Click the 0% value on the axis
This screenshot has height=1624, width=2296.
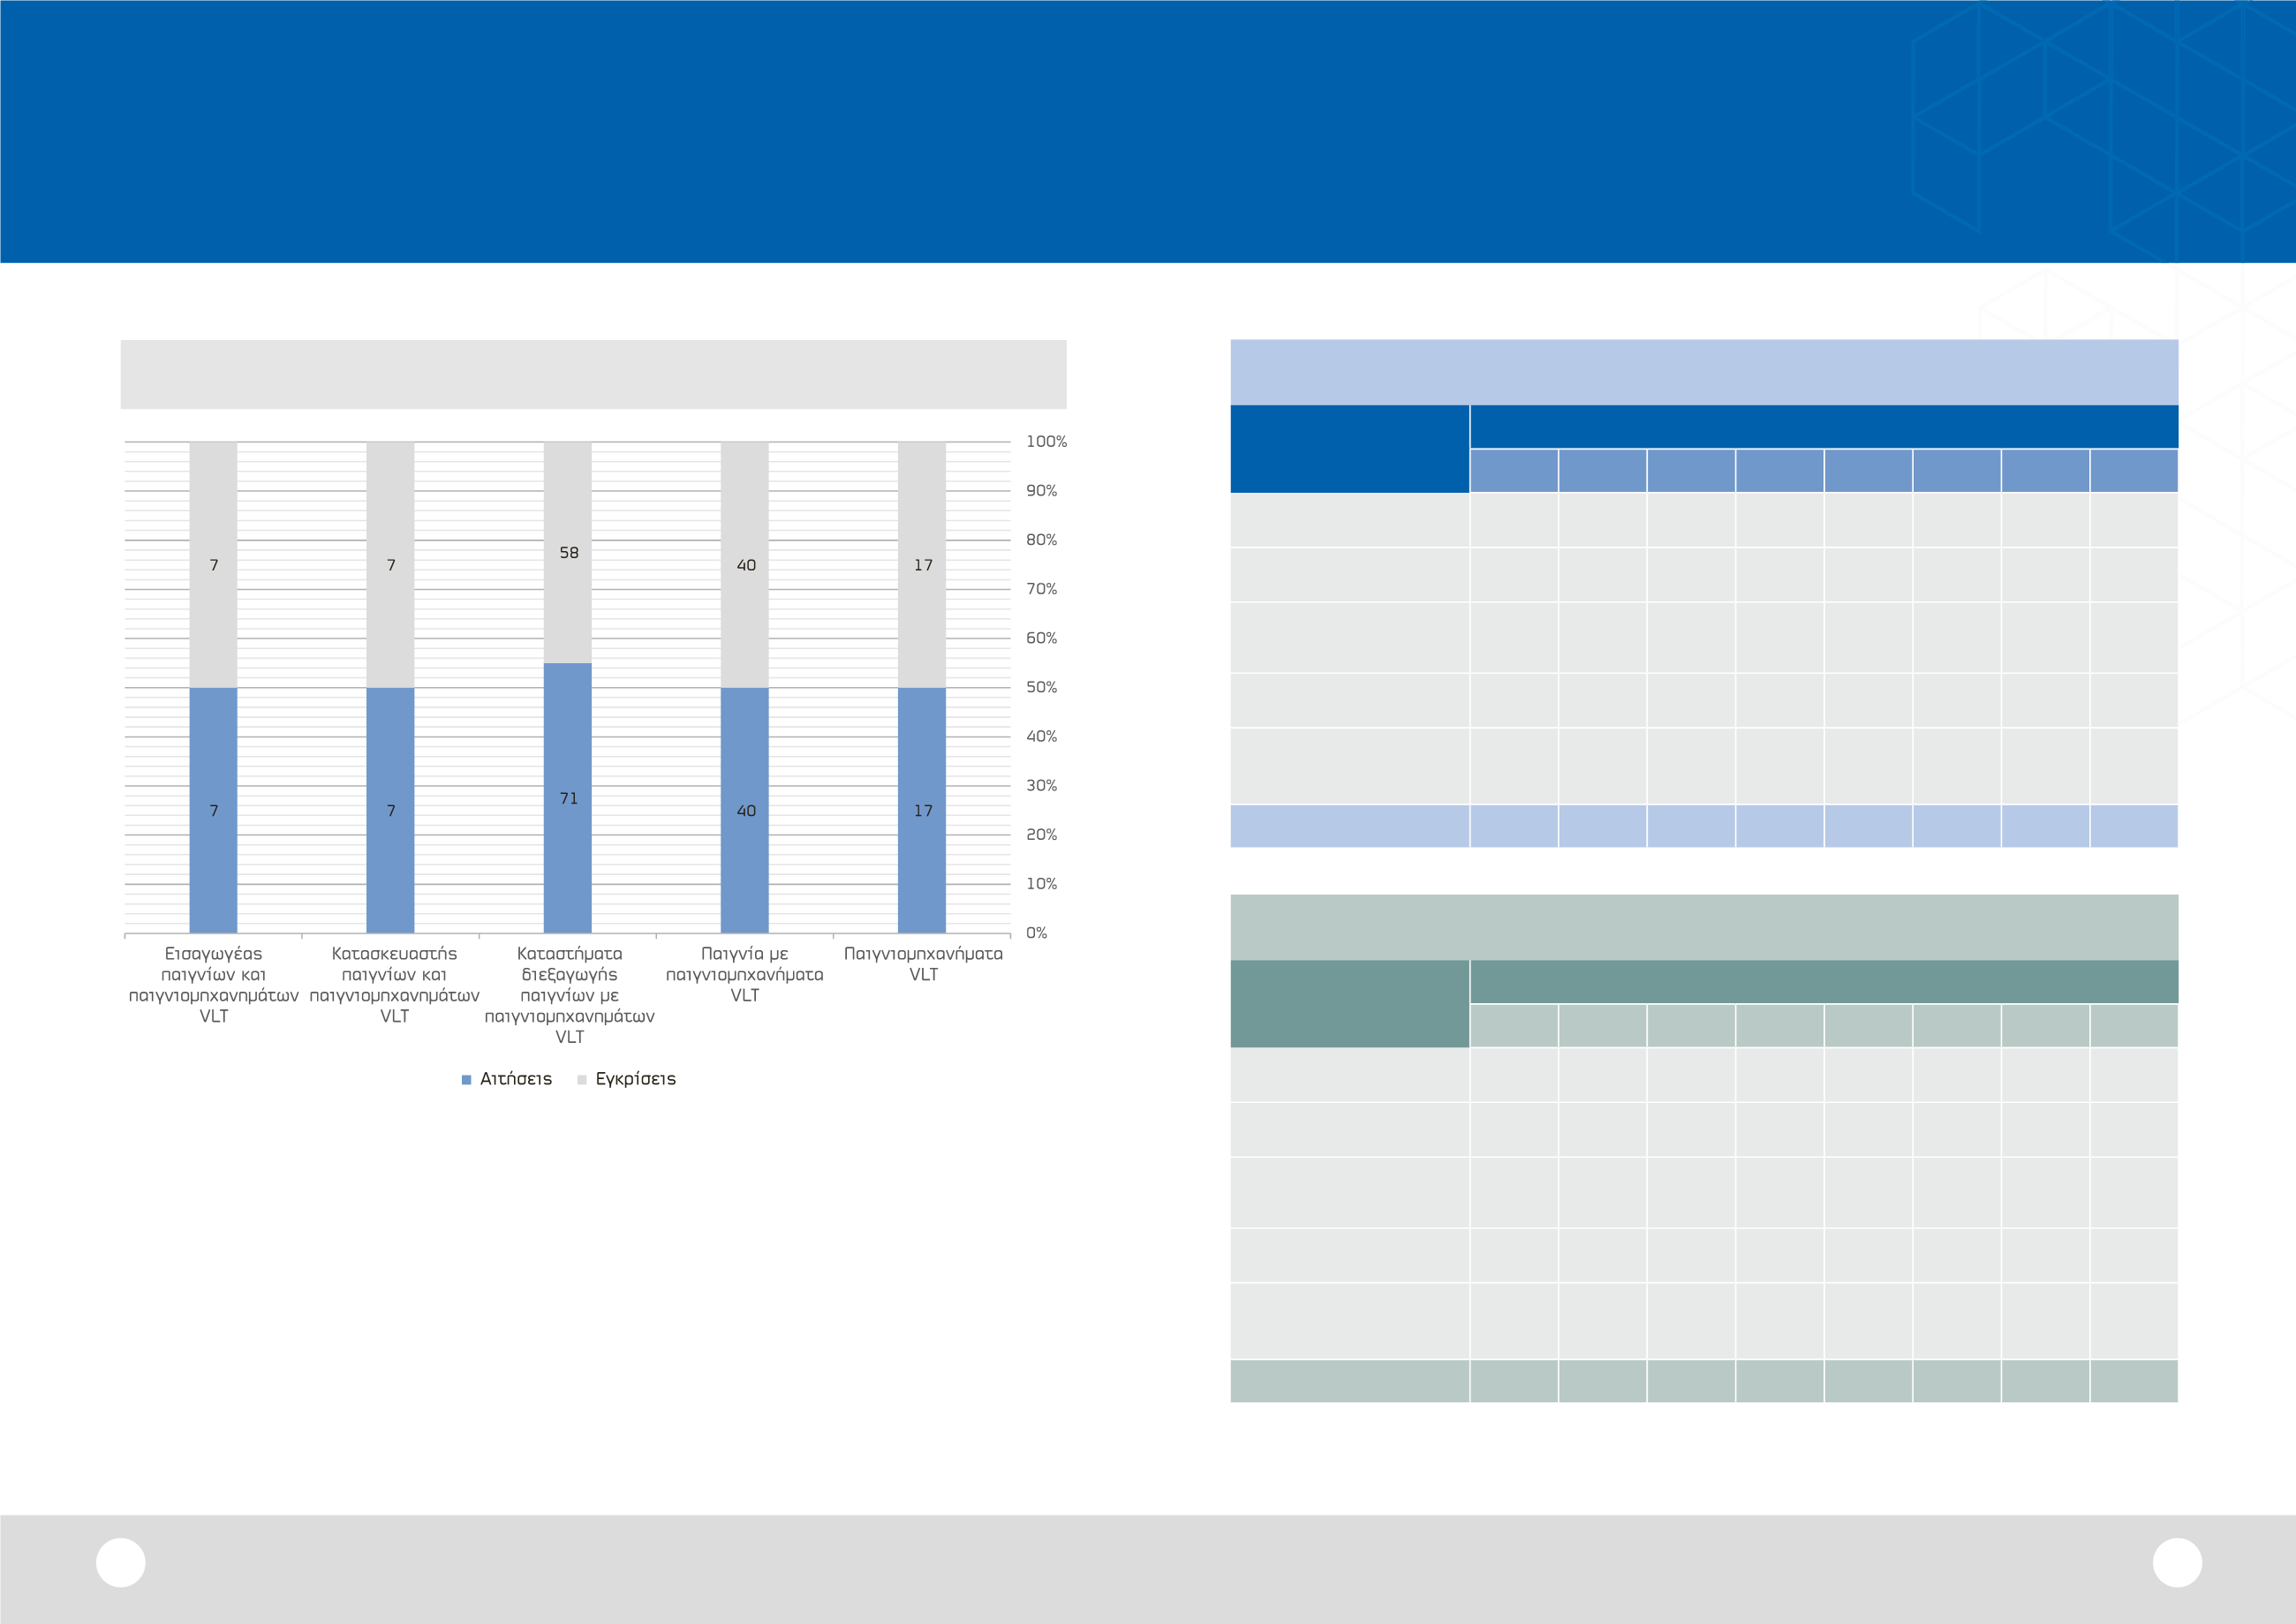1037,933
